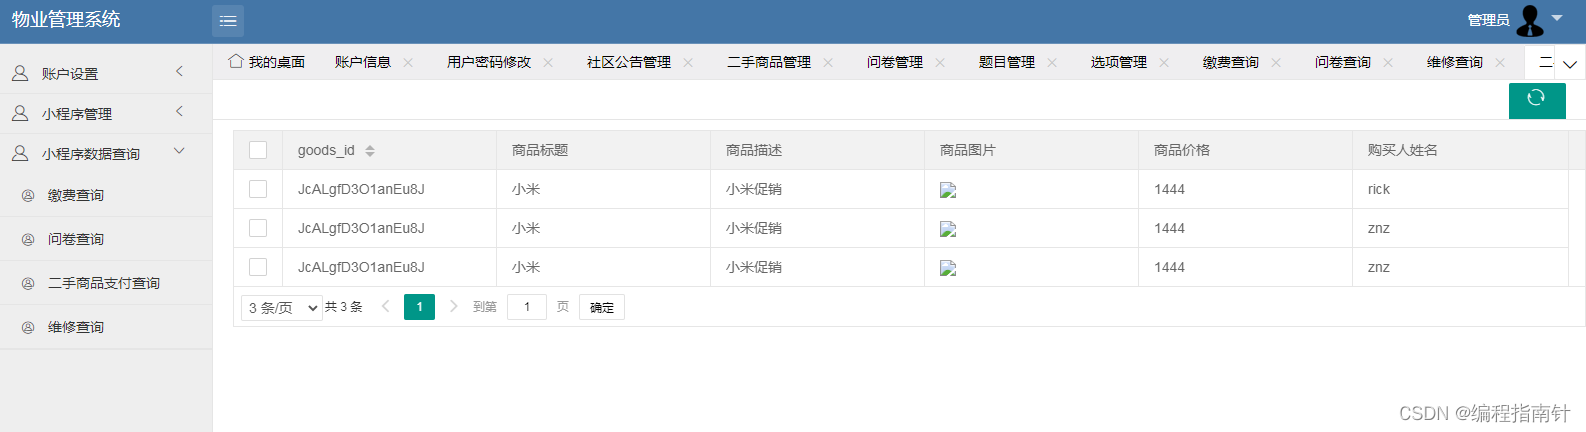Switch to 选项管理 tab
This screenshot has height=432, width=1586.
1119,62
